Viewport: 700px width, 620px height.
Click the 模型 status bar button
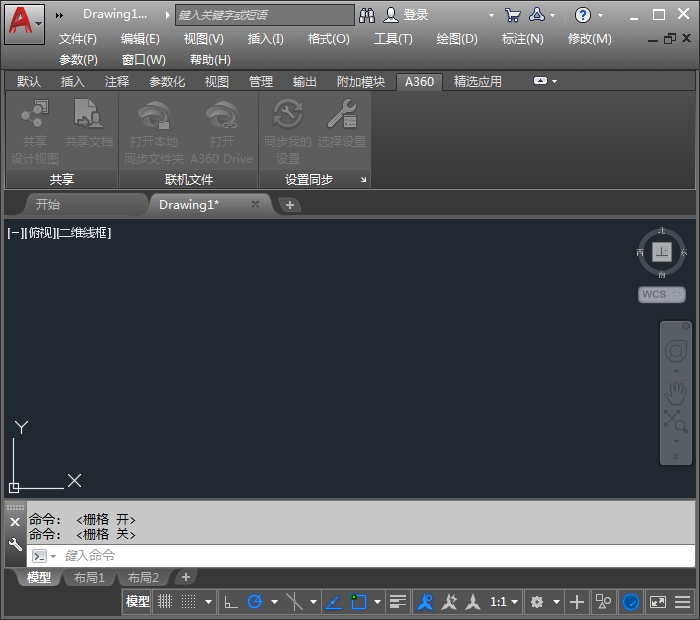coord(137,602)
